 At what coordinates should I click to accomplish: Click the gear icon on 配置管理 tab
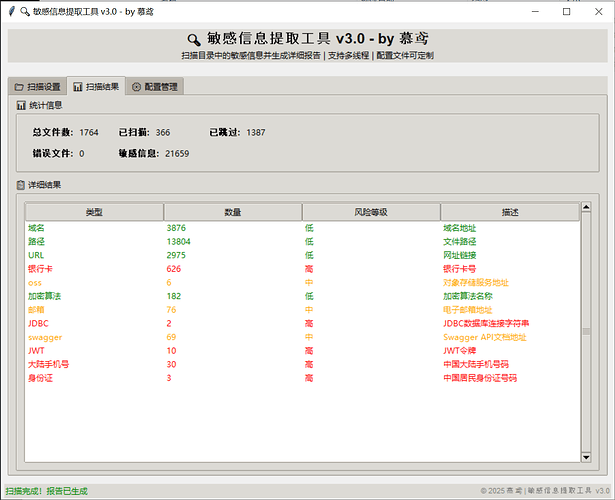coord(136,87)
